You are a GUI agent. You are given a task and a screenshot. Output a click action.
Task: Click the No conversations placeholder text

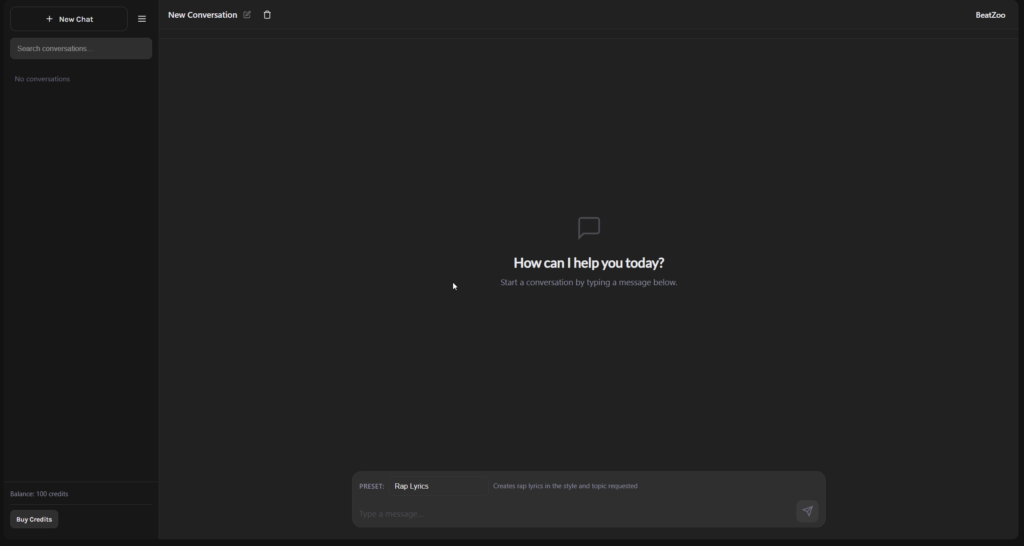coord(42,79)
